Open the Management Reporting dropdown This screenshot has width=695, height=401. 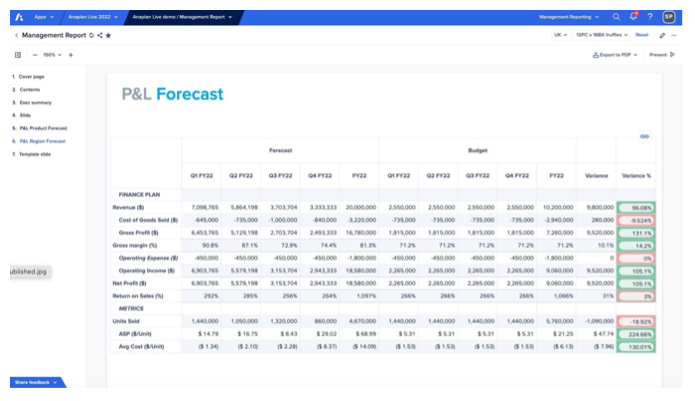(x=570, y=17)
